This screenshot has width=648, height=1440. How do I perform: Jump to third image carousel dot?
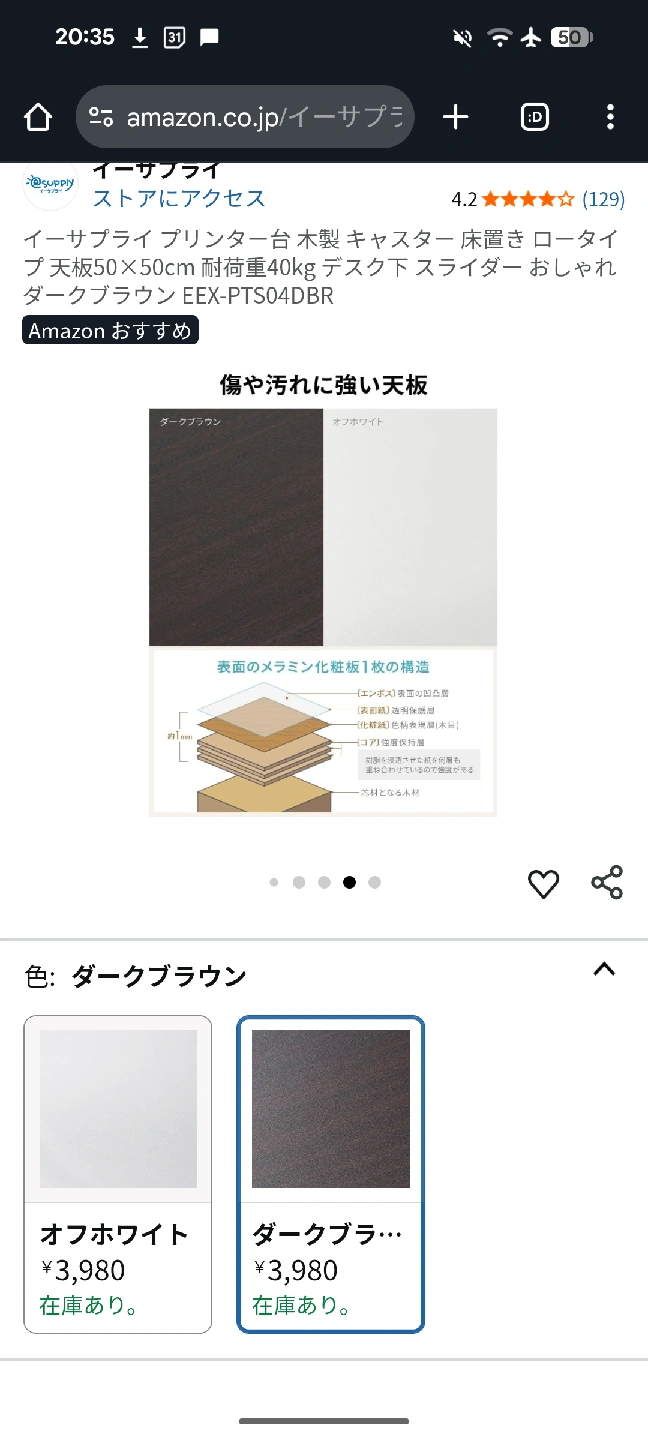tap(324, 882)
